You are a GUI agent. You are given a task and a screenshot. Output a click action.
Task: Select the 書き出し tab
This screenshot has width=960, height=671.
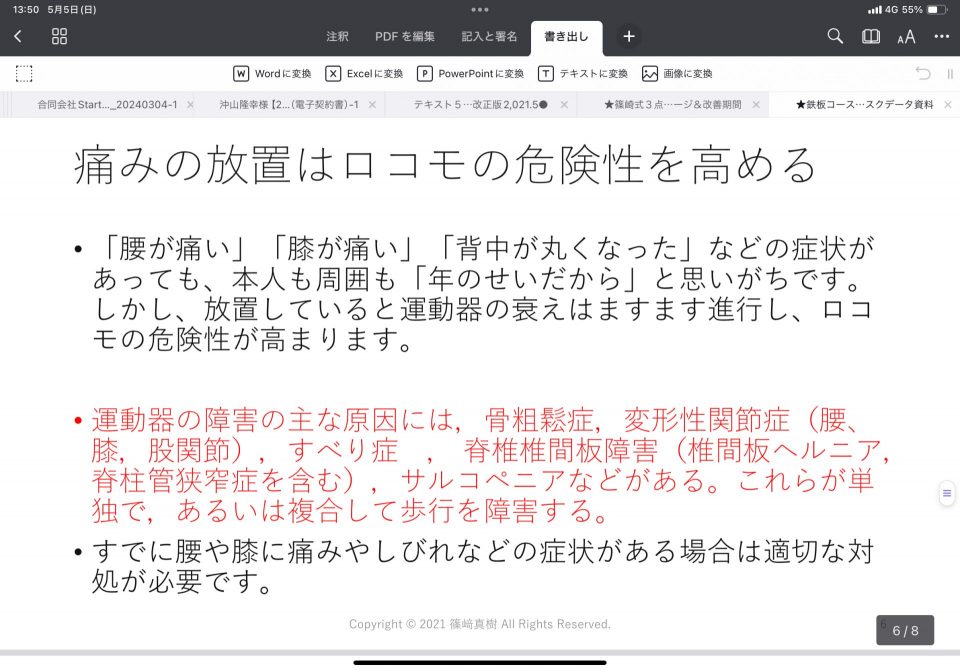tap(566, 37)
